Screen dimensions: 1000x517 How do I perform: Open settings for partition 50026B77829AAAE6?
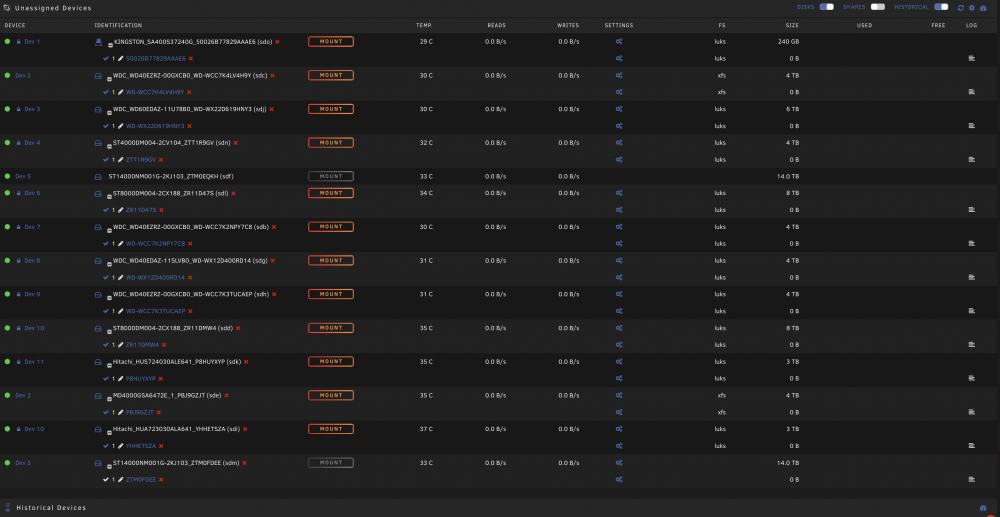coord(619,58)
